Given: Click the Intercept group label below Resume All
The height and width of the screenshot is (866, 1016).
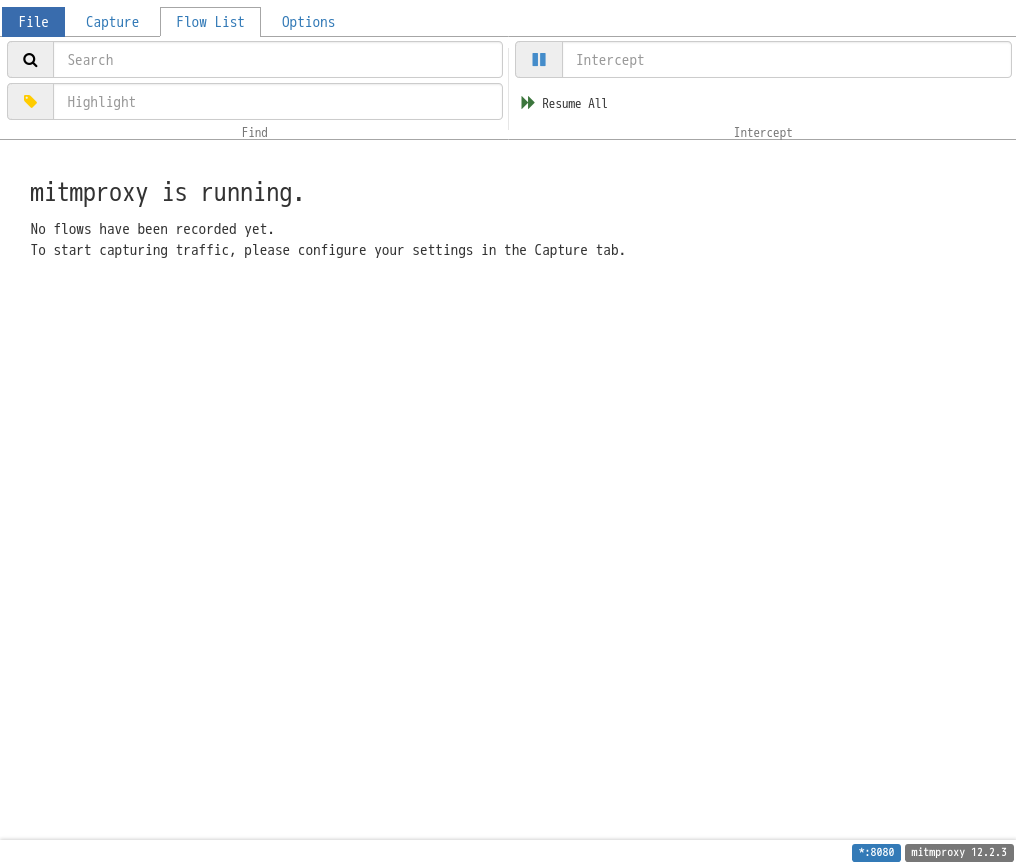Looking at the screenshot, I should point(763,132).
